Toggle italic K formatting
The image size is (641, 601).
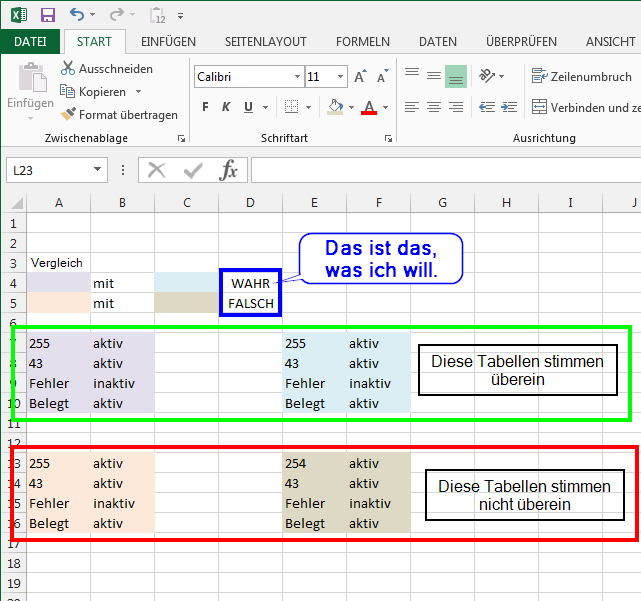pos(229,107)
